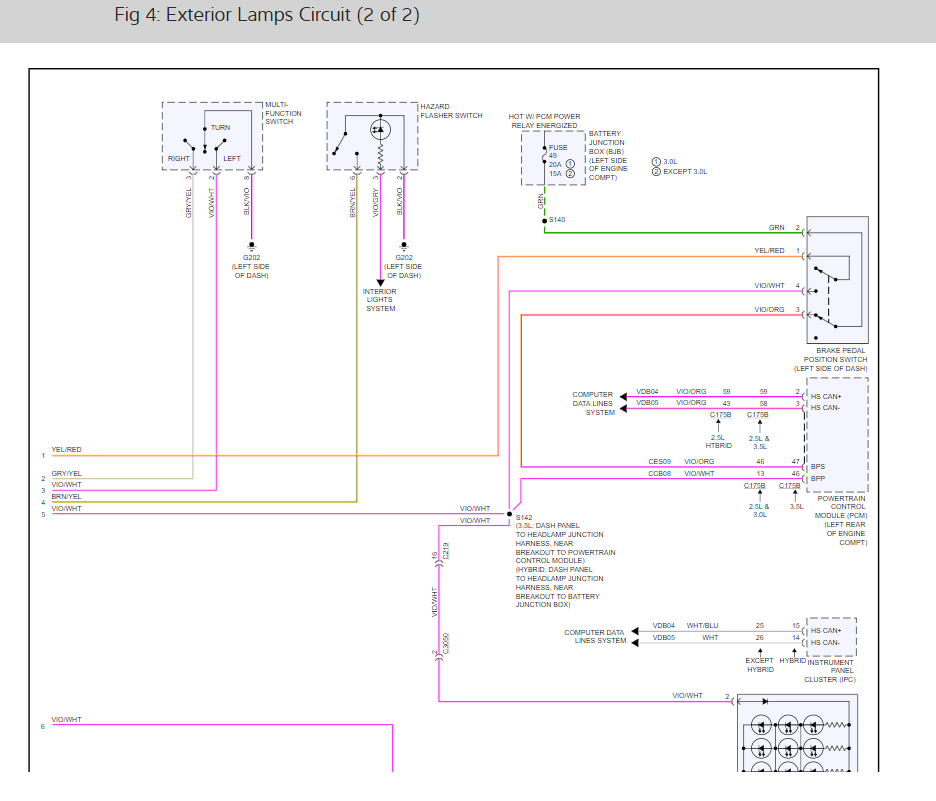Screen dimensions: 936x801
Task: Click the Instrument Panel Cluster (IPC) box
Action: point(831,636)
